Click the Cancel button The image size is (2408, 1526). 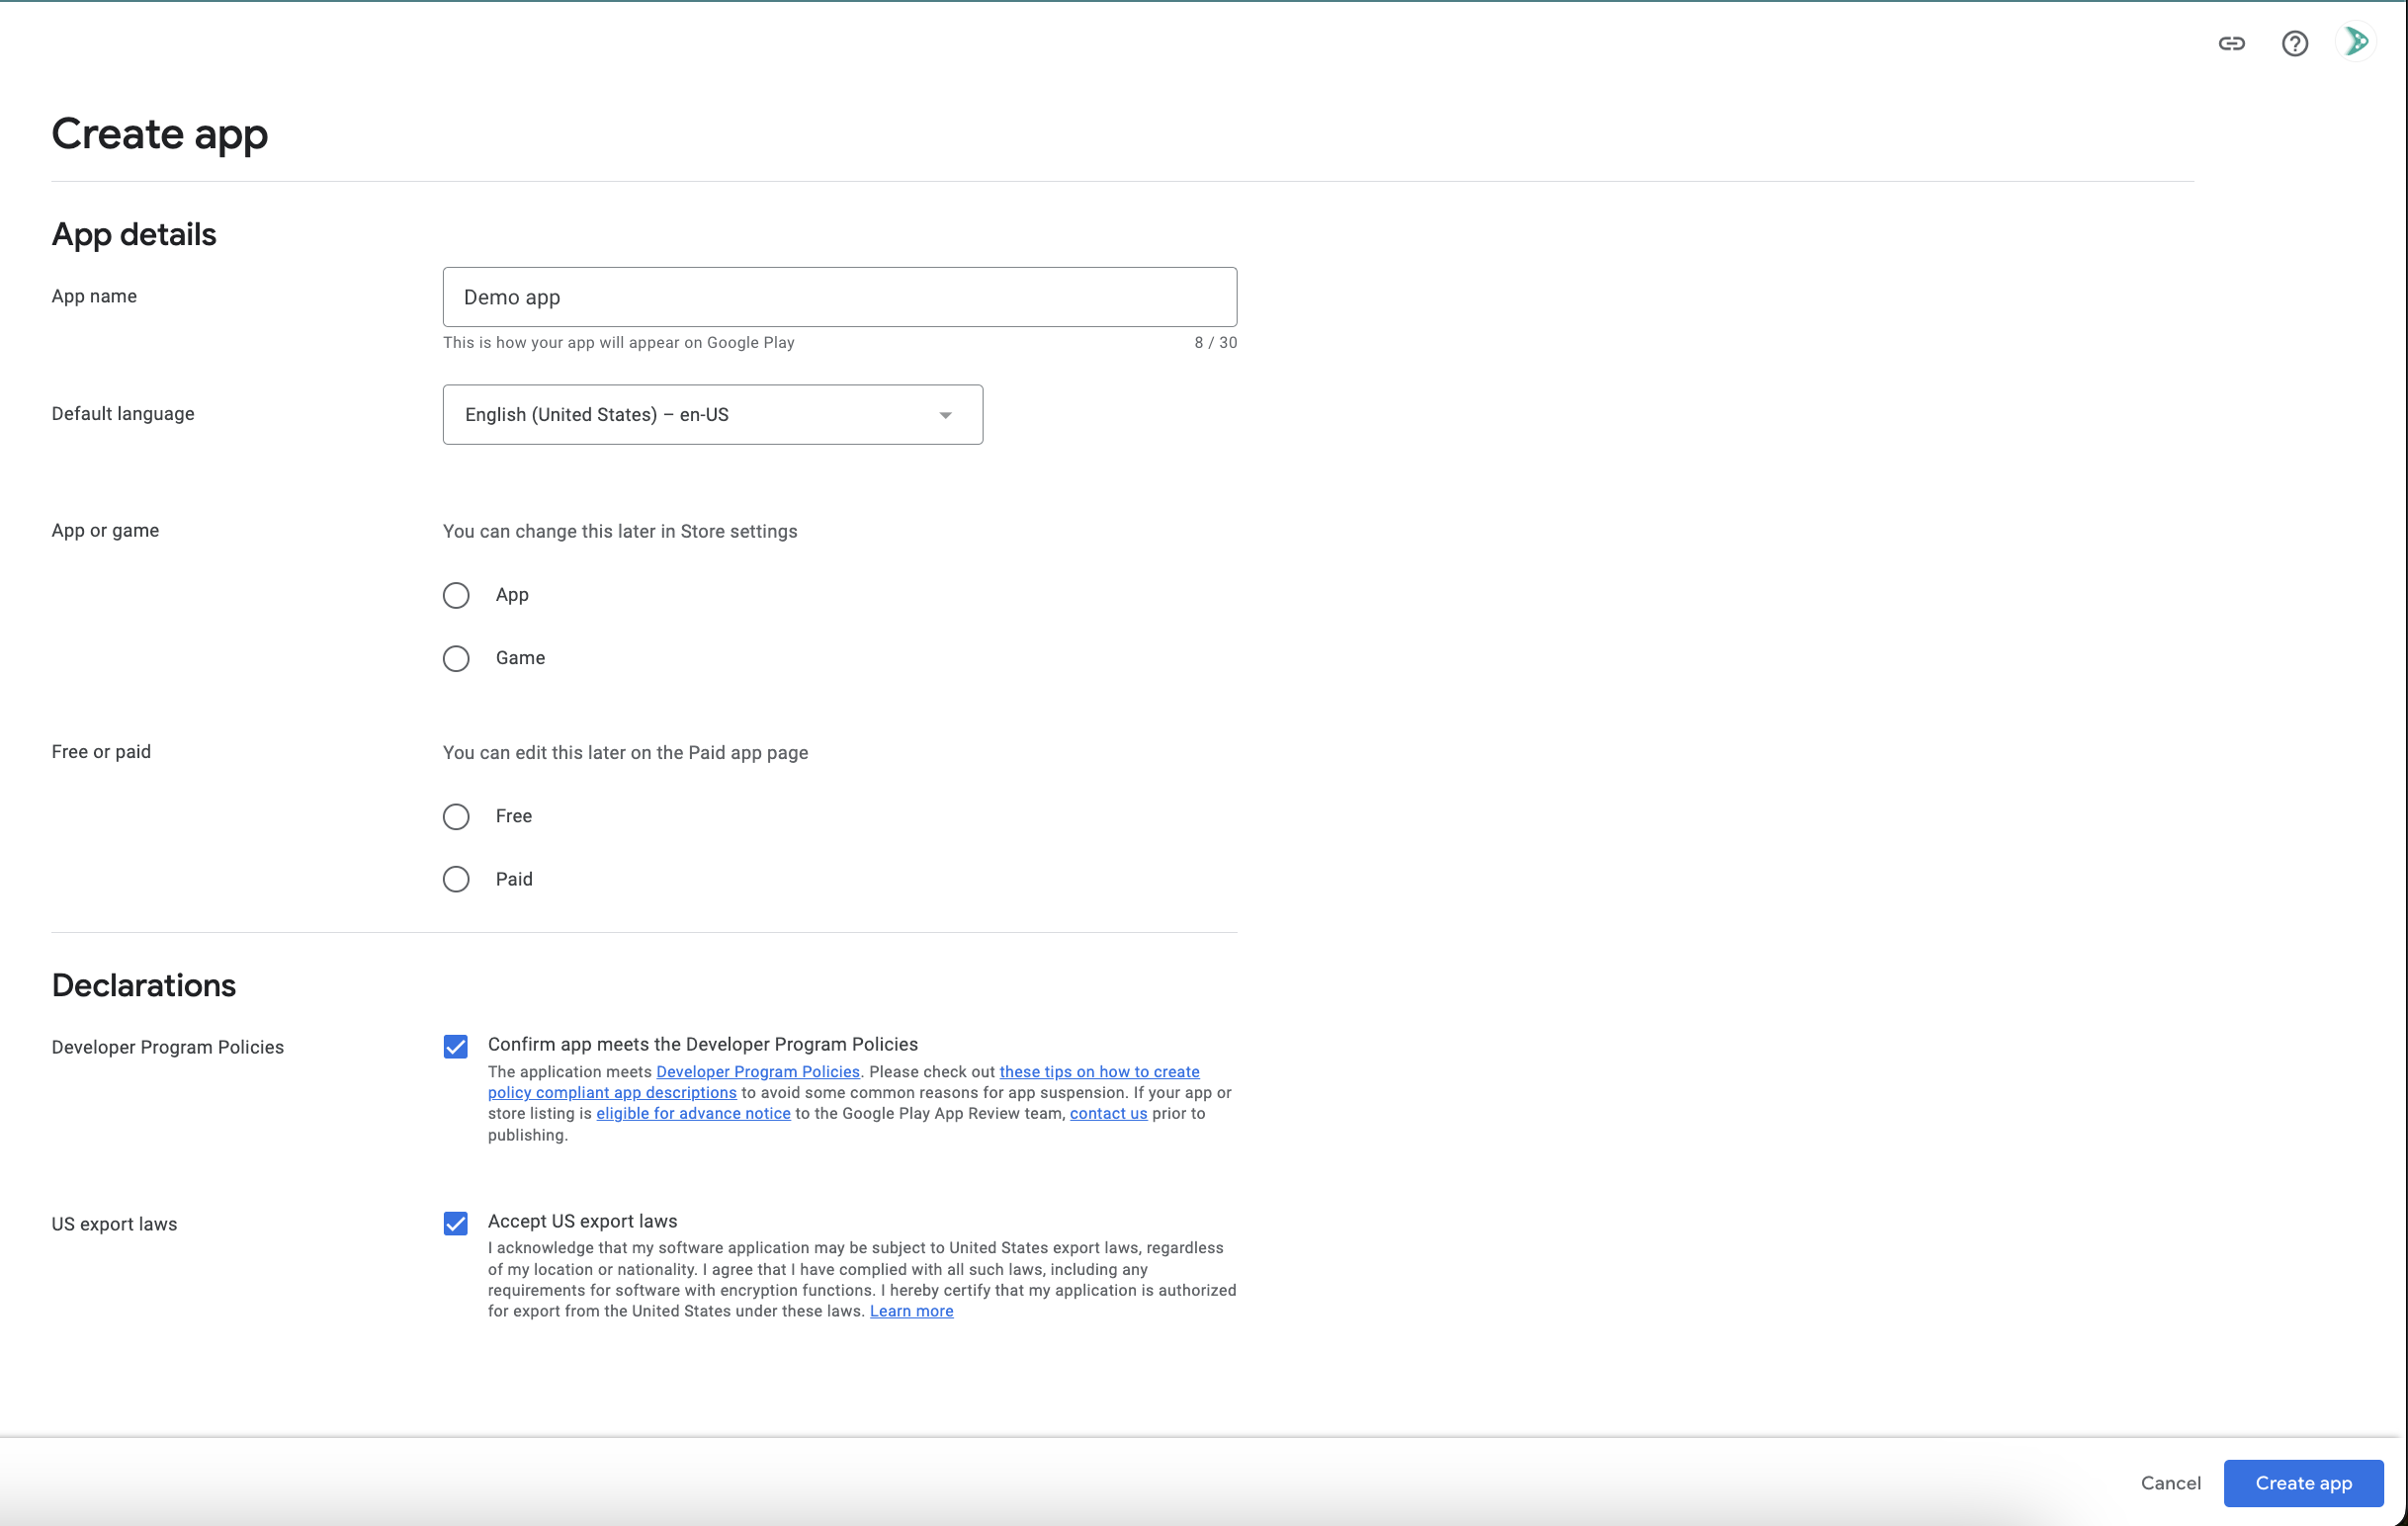[x=2170, y=1483]
